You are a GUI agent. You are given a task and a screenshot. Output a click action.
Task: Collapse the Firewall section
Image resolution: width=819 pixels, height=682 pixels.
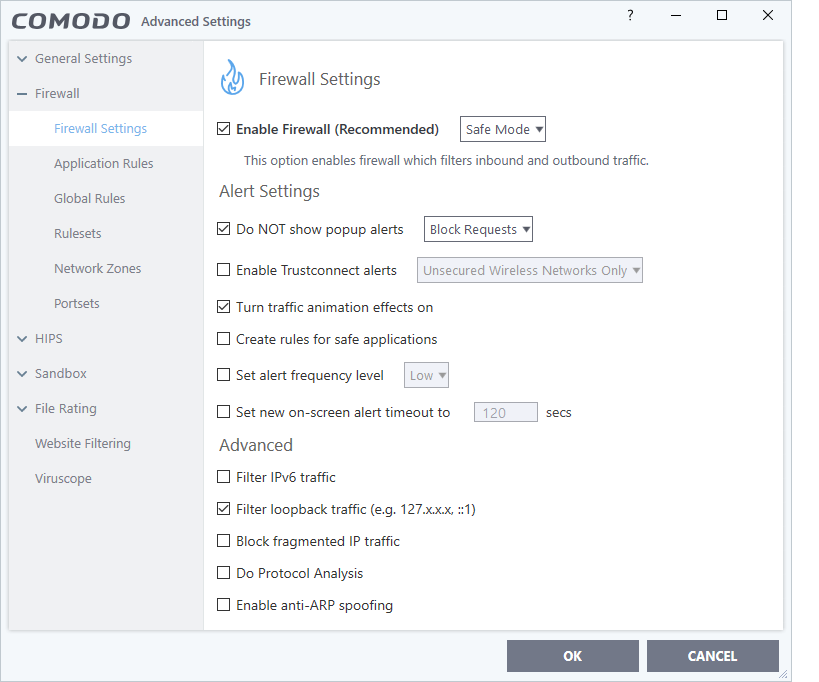[22, 94]
